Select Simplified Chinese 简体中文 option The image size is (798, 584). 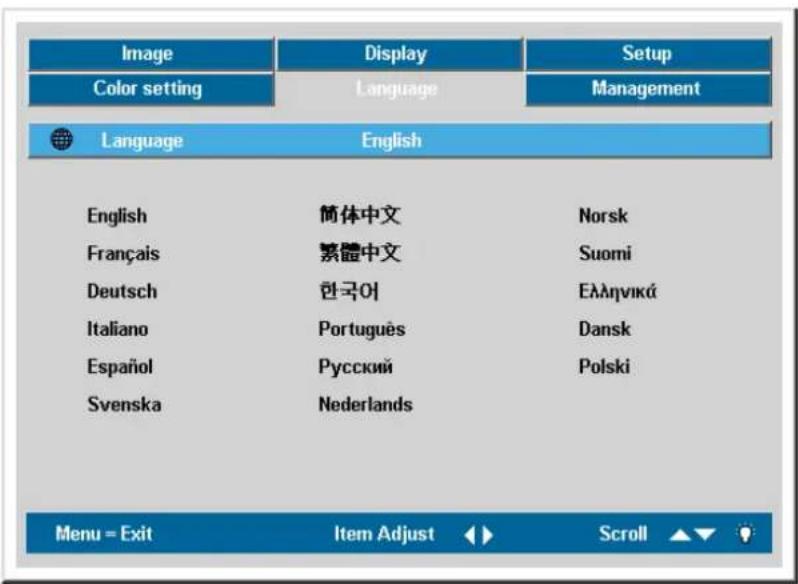360,215
